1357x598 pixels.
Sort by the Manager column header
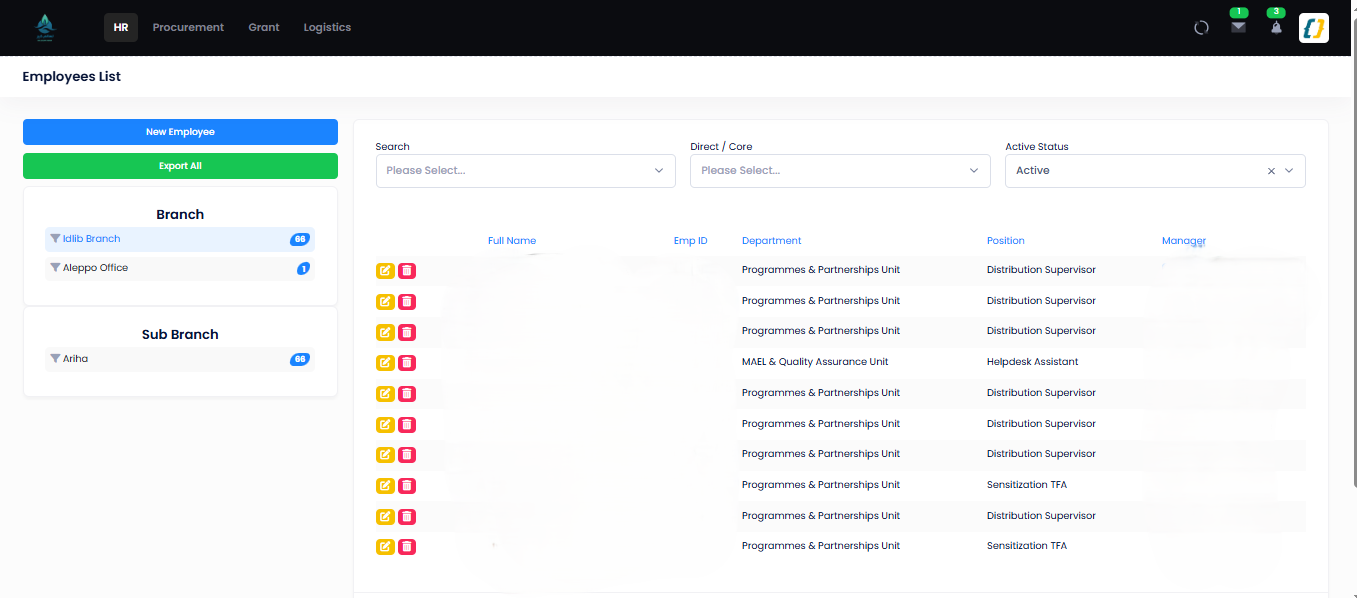(x=1184, y=241)
